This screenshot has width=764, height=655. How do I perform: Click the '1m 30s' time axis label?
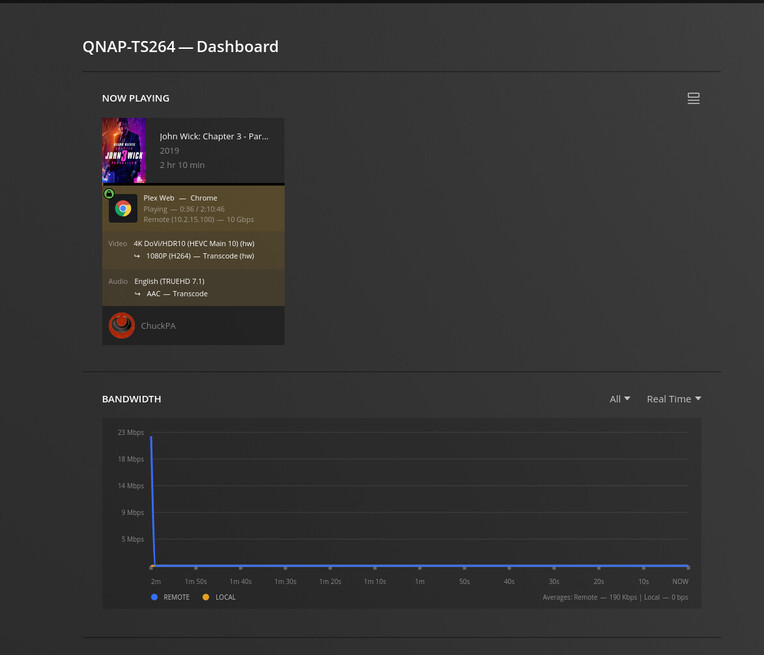[x=286, y=581]
